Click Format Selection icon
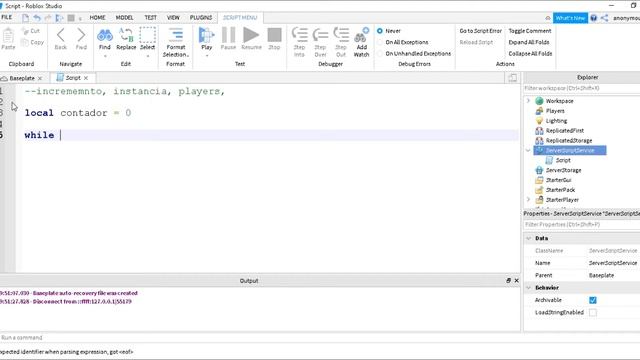 pyautogui.click(x=176, y=35)
